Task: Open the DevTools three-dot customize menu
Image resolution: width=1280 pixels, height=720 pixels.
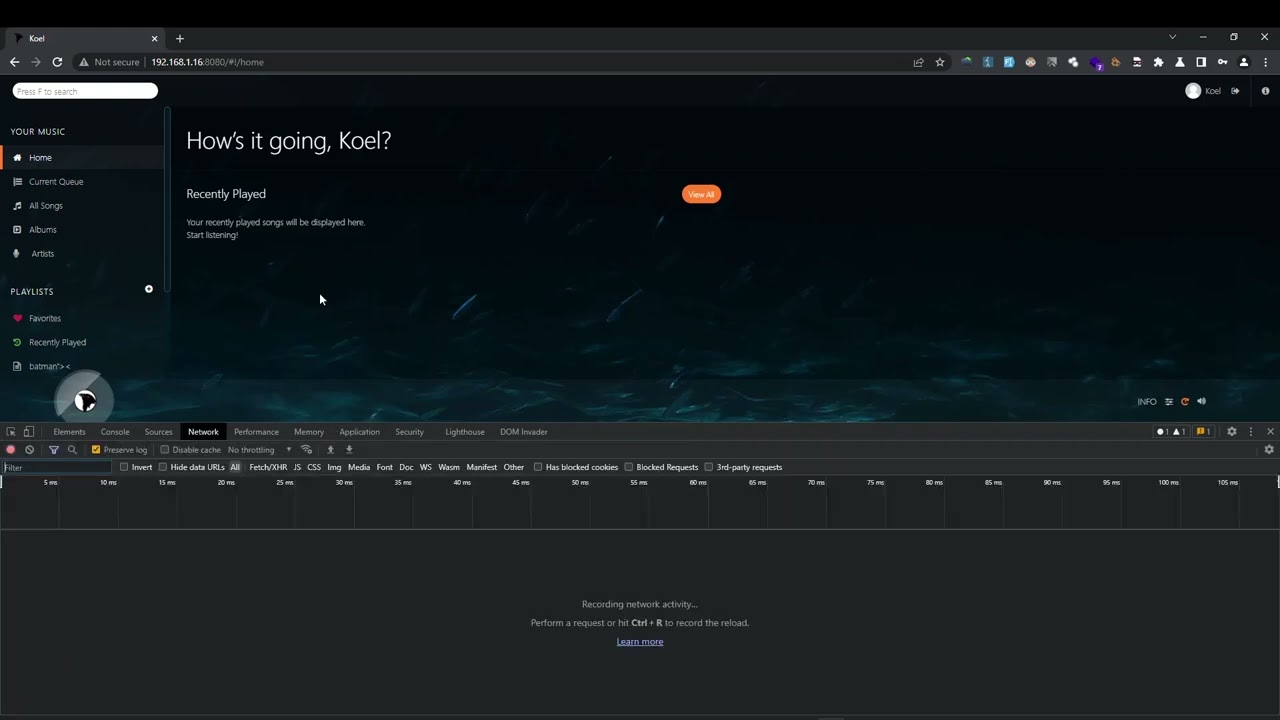Action: coord(1250,432)
